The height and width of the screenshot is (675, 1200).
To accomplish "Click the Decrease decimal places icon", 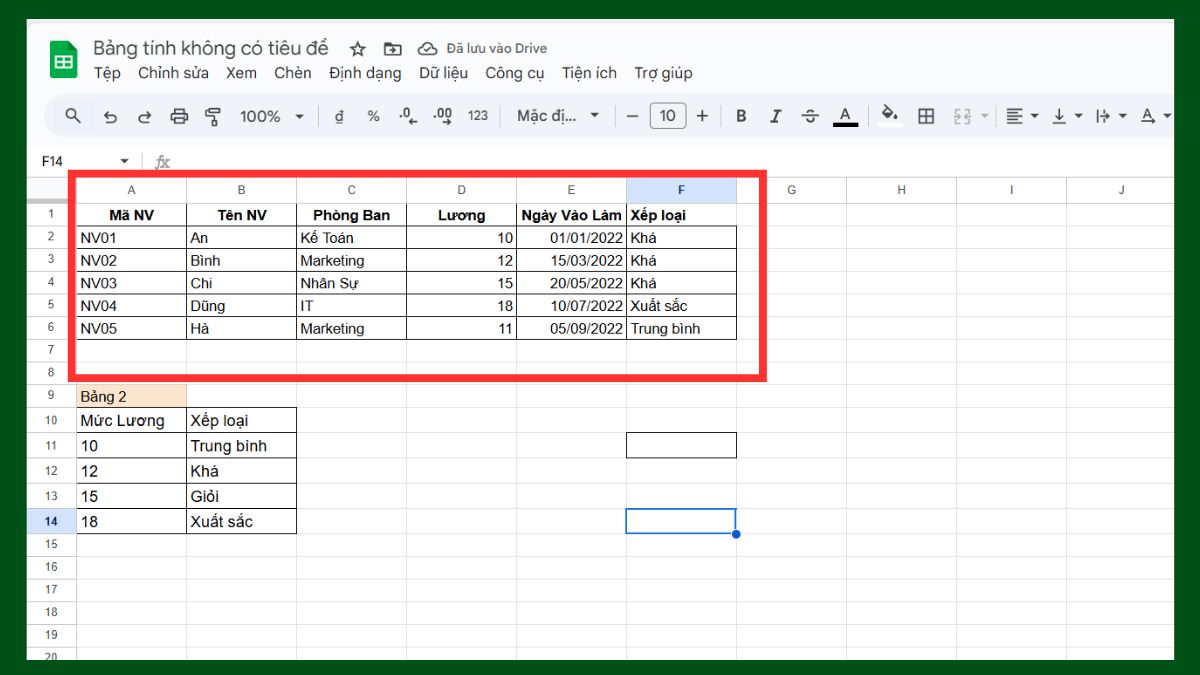I will pyautogui.click(x=407, y=115).
